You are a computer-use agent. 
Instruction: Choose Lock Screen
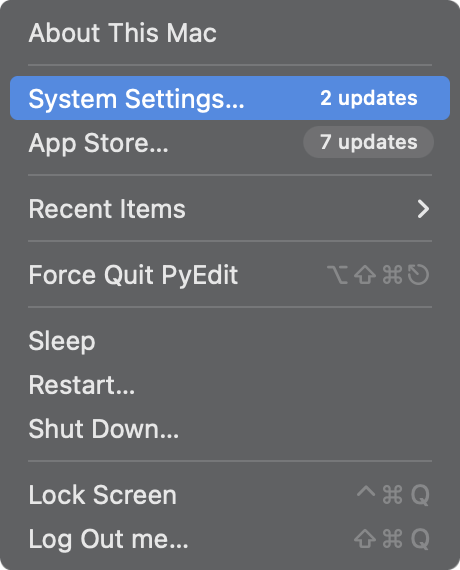tap(230, 495)
